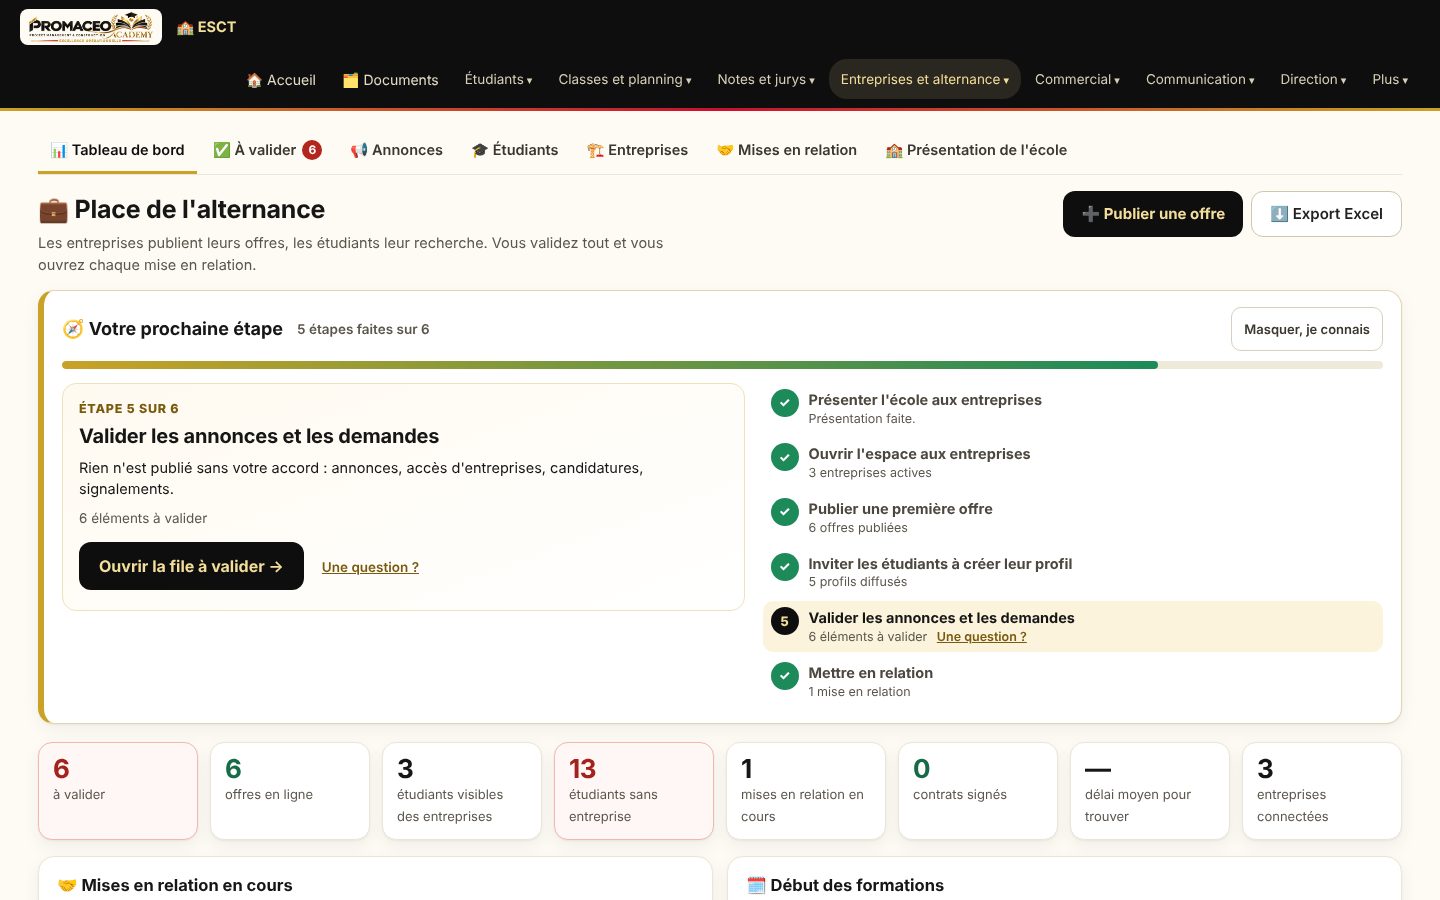This screenshot has height=900, width=1440.
Task: Open the 6 à valider stat card
Action: [118, 791]
